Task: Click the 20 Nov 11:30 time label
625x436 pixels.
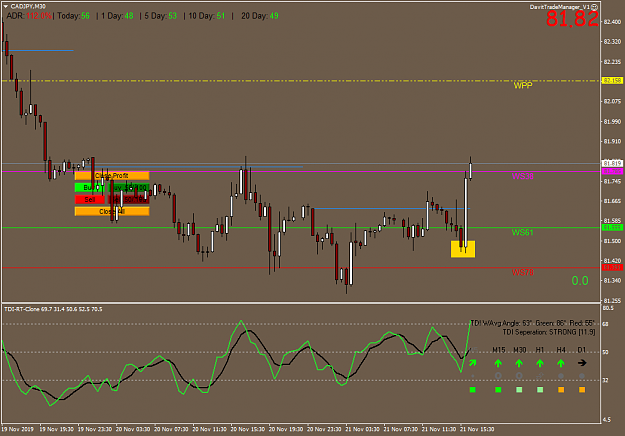Action: pyautogui.click(x=209, y=429)
